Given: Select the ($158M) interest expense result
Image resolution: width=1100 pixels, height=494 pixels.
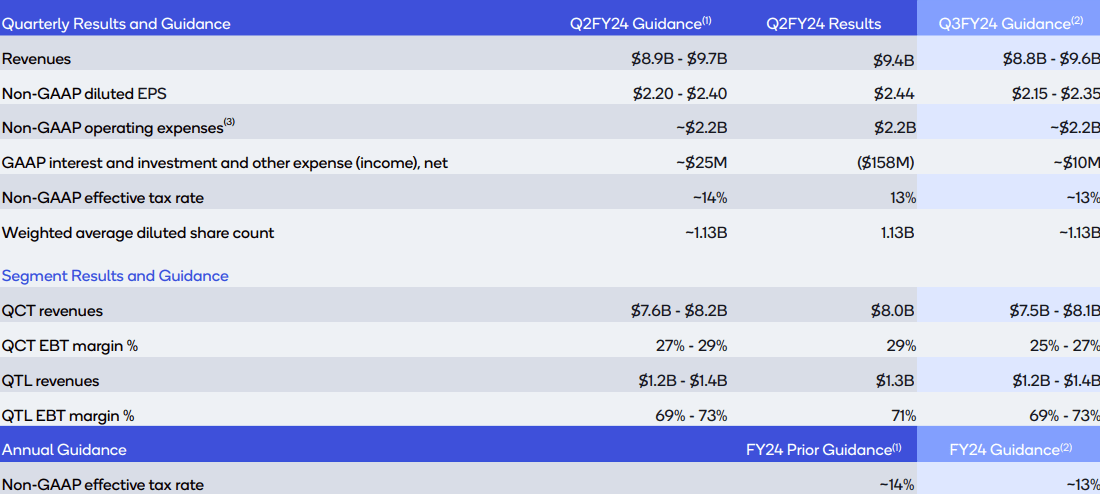Looking at the screenshot, I should coord(885,162).
